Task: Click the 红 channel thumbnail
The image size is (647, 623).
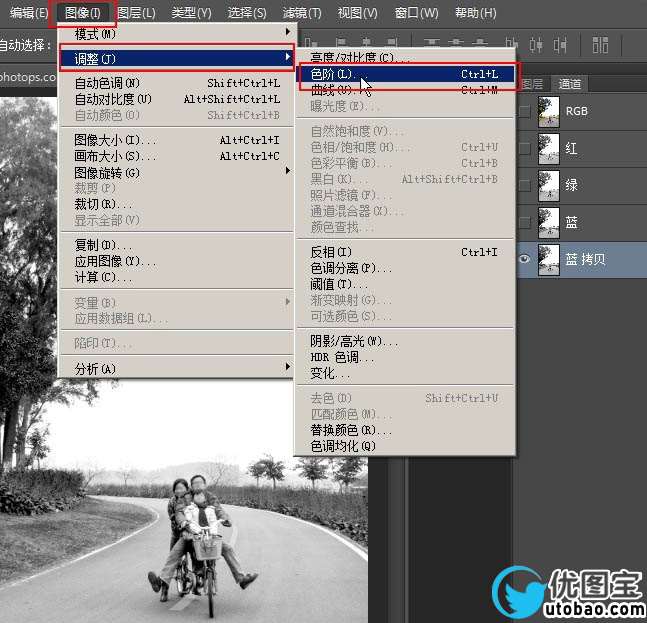Action: coord(549,148)
